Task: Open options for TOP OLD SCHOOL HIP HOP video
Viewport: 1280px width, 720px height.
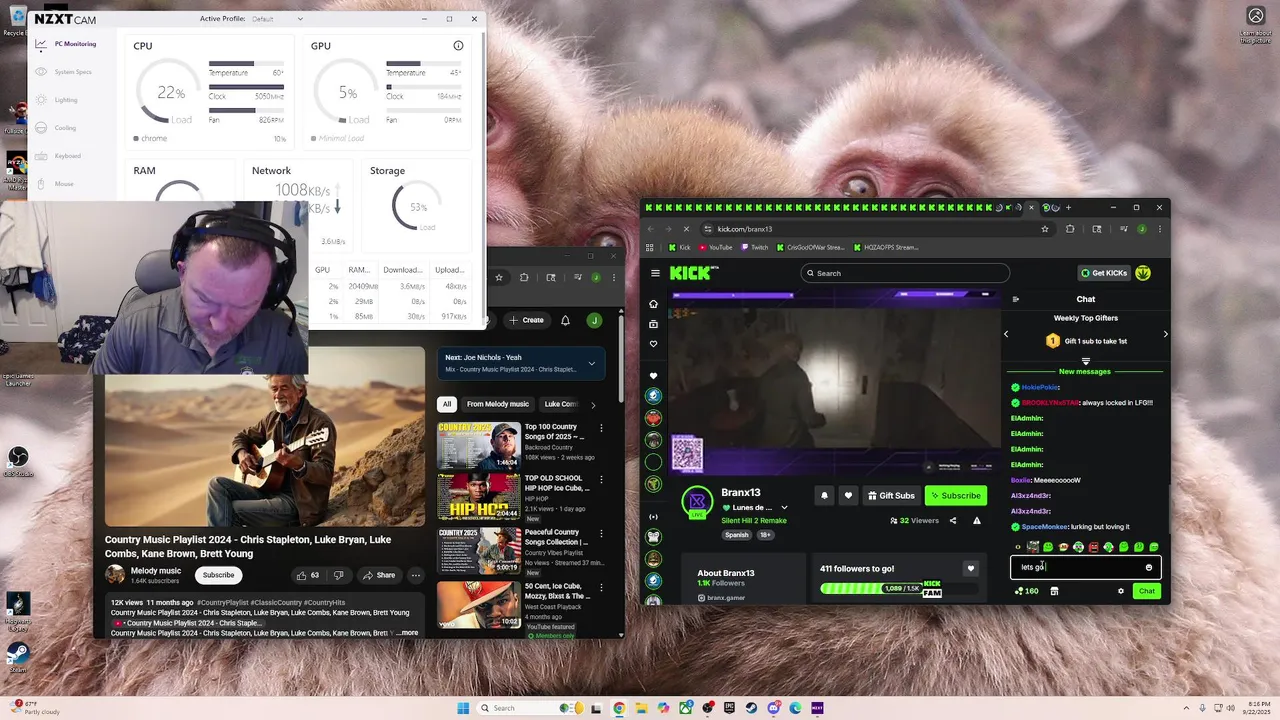Action: point(601,481)
